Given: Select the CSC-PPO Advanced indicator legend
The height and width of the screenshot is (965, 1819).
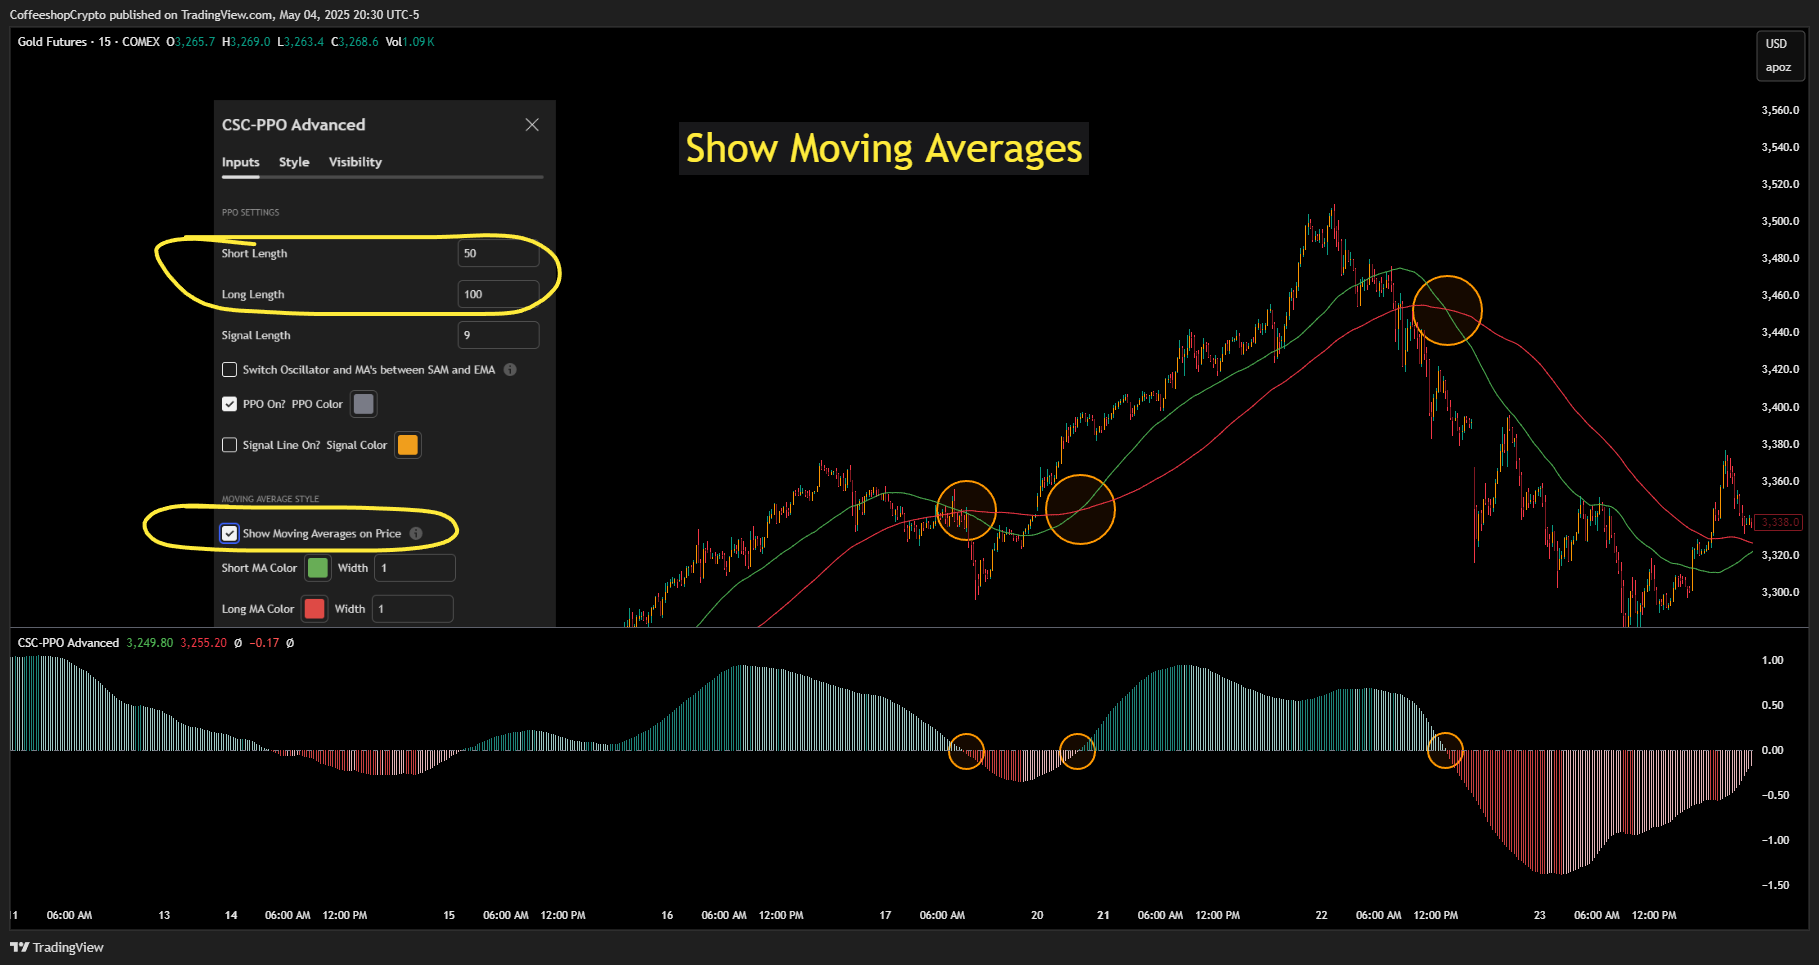Looking at the screenshot, I should coord(68,643).
